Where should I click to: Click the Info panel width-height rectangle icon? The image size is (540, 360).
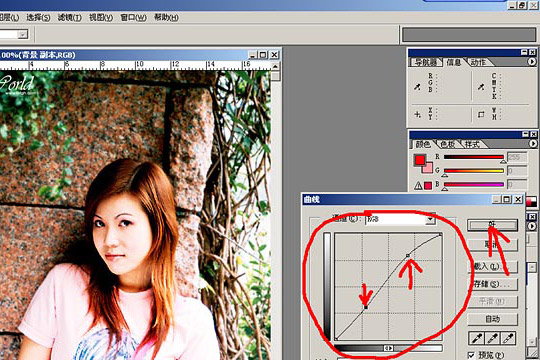coord(481,114)
